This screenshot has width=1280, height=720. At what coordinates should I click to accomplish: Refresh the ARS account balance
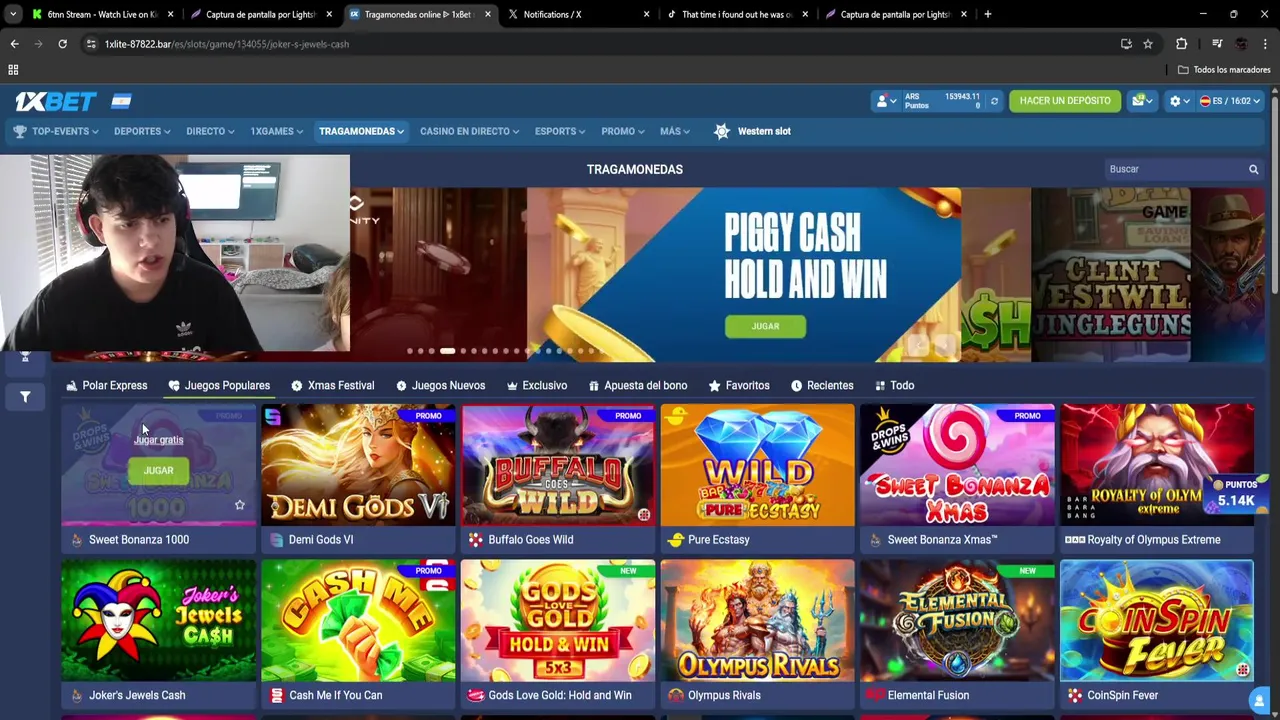[x=994, y=101]
